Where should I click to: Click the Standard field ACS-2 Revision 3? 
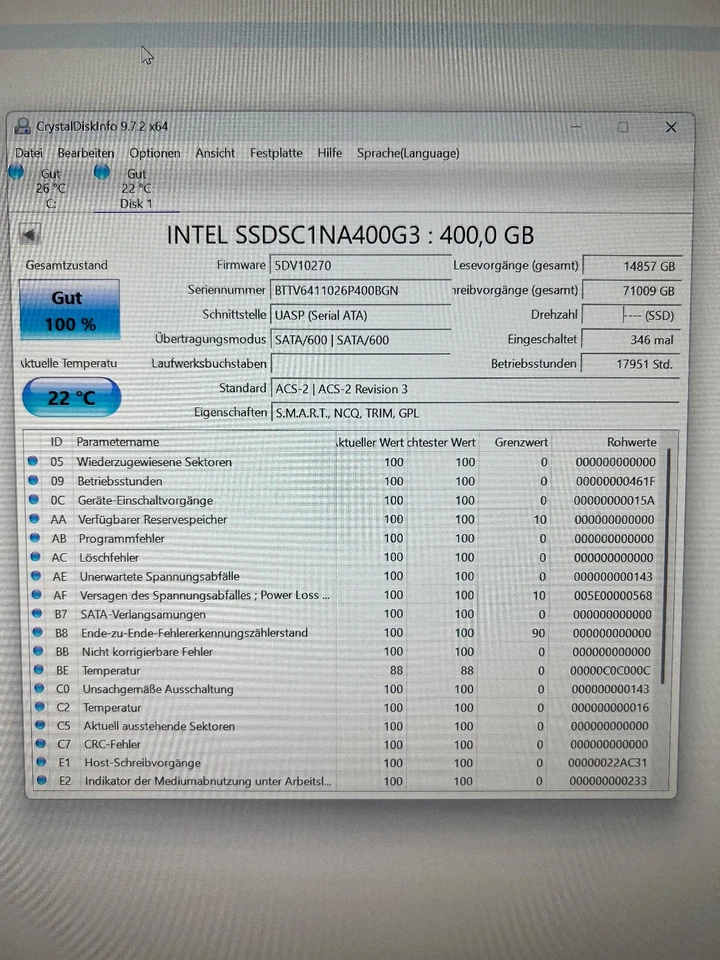pos(475,389)
